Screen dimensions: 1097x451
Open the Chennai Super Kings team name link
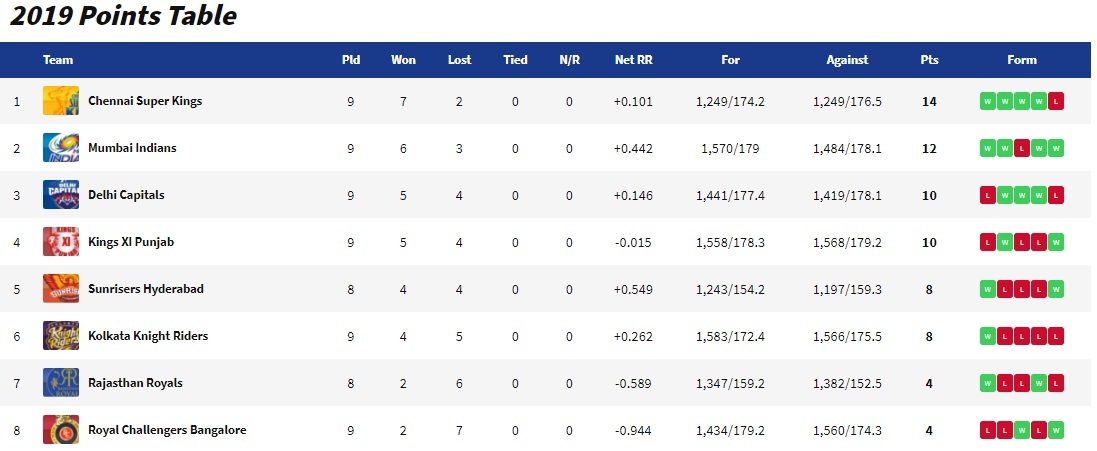point(145,101)
